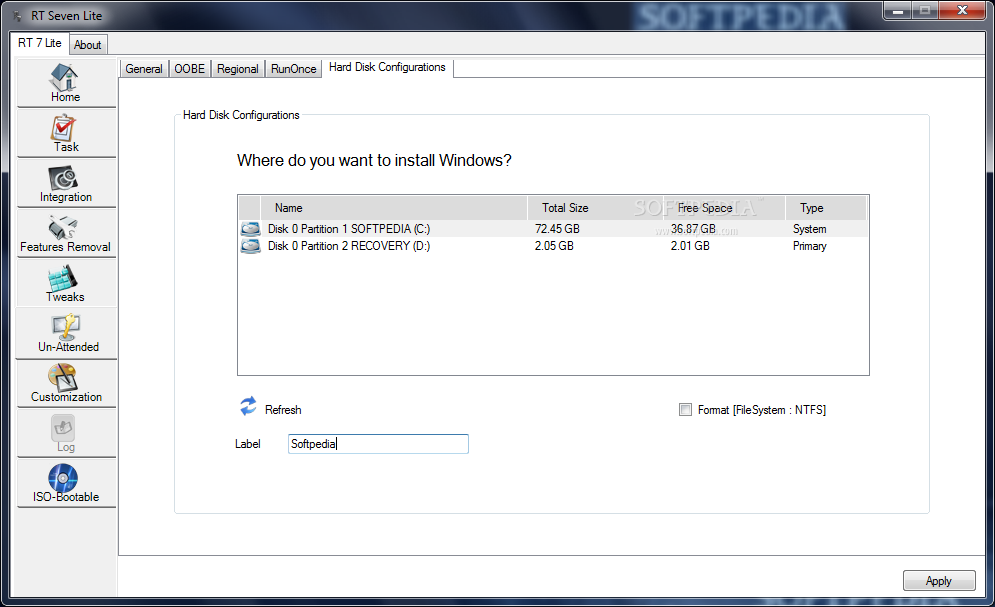Switch to the About tab
Image resolution: width=995 pixels, height=607 pixels.
(x=88, y=45)
